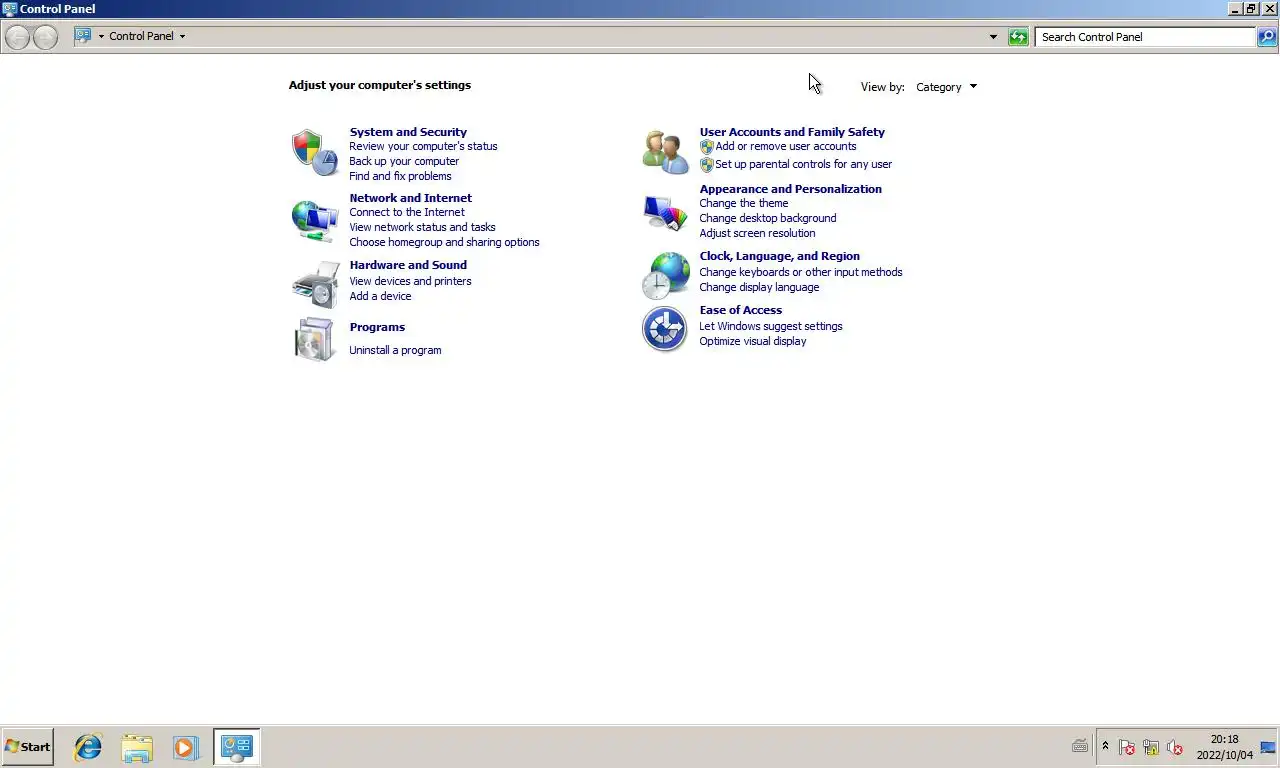Open Uninstall a program

pos(395,350)
